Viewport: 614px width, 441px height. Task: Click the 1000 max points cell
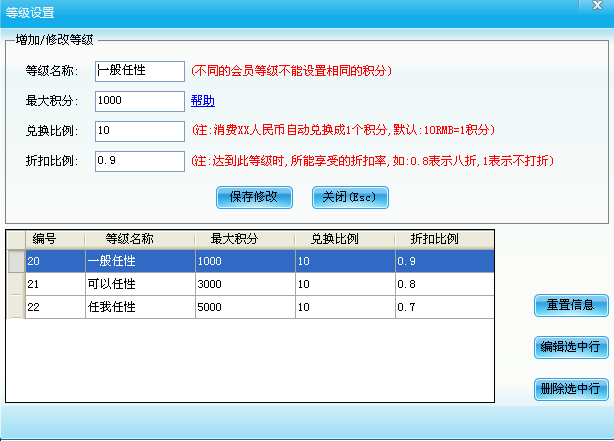pos(245,261)
